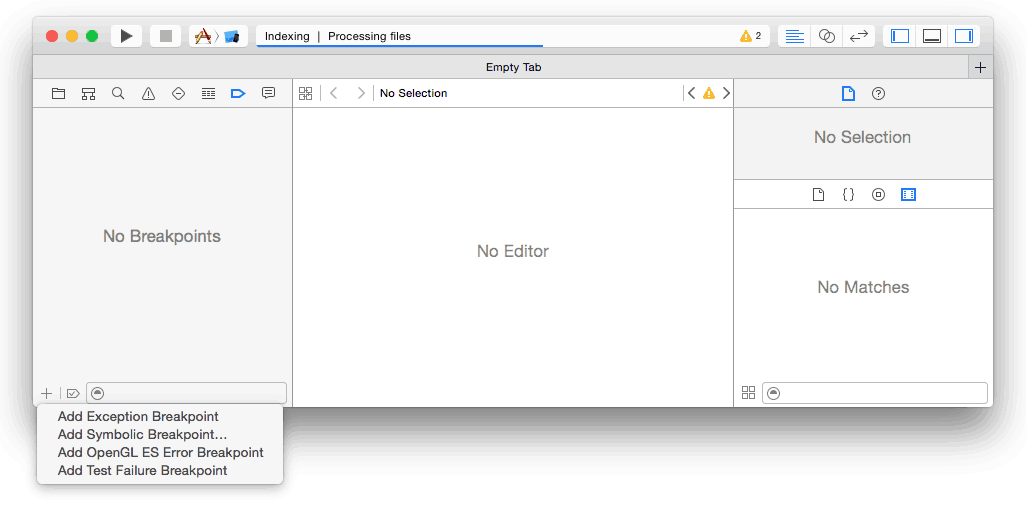The width and height of the screenshot is (1026, 523).
Task: Toggle show only enabled breakpoints filter
Action: coord(73,393)
